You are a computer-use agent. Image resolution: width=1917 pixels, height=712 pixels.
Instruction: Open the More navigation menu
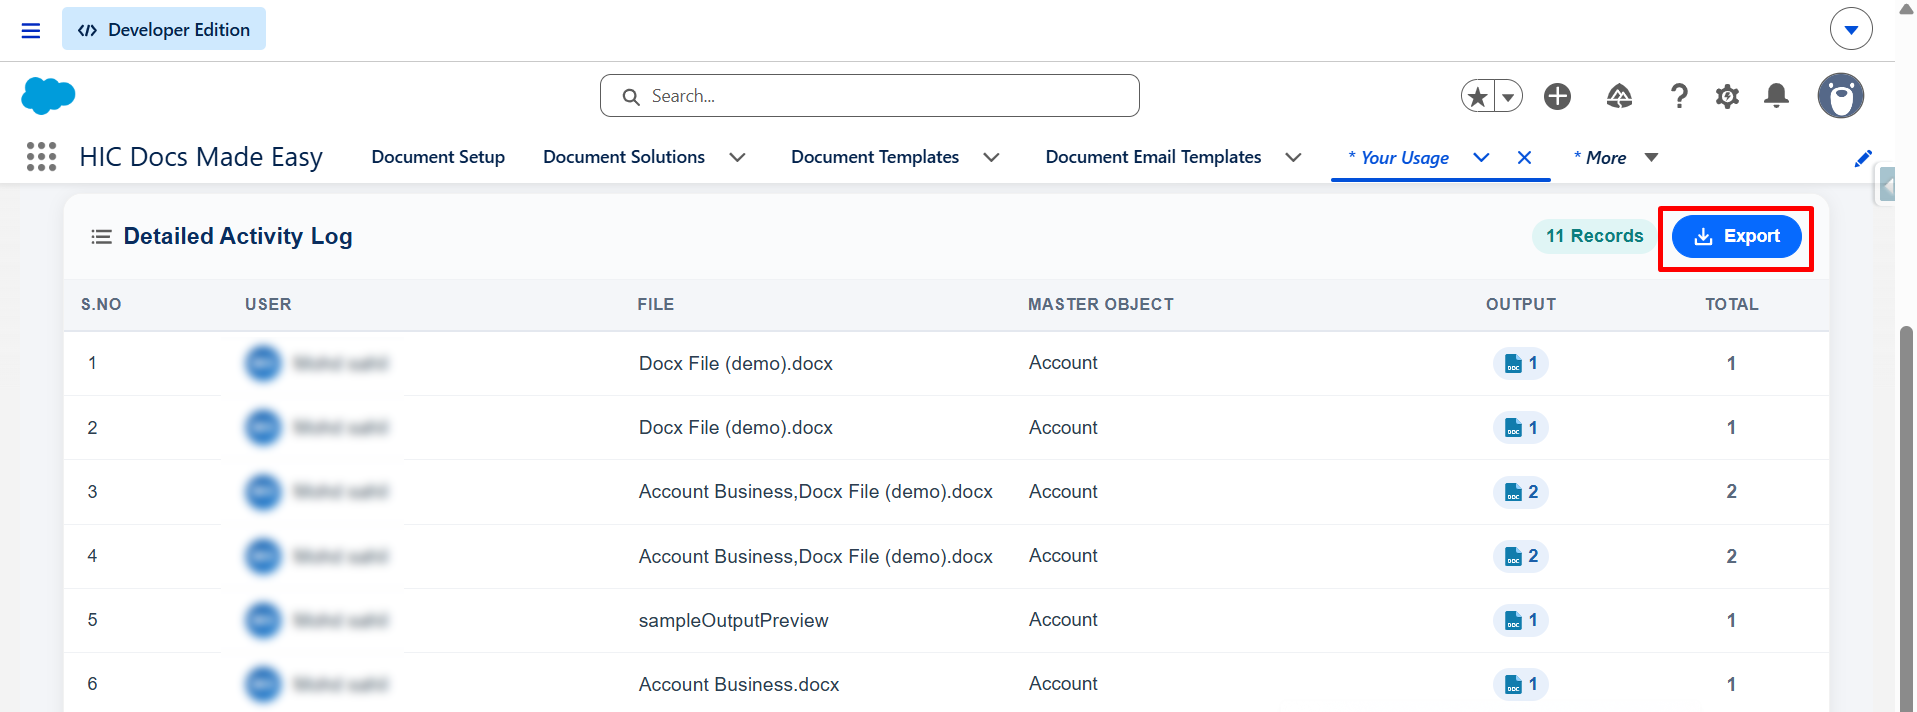1615,158
